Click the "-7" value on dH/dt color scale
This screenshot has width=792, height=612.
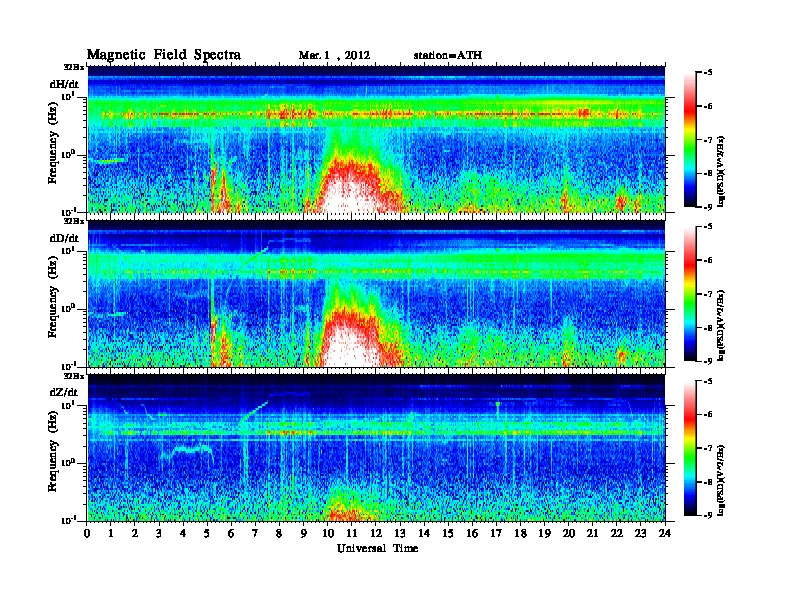708,139
